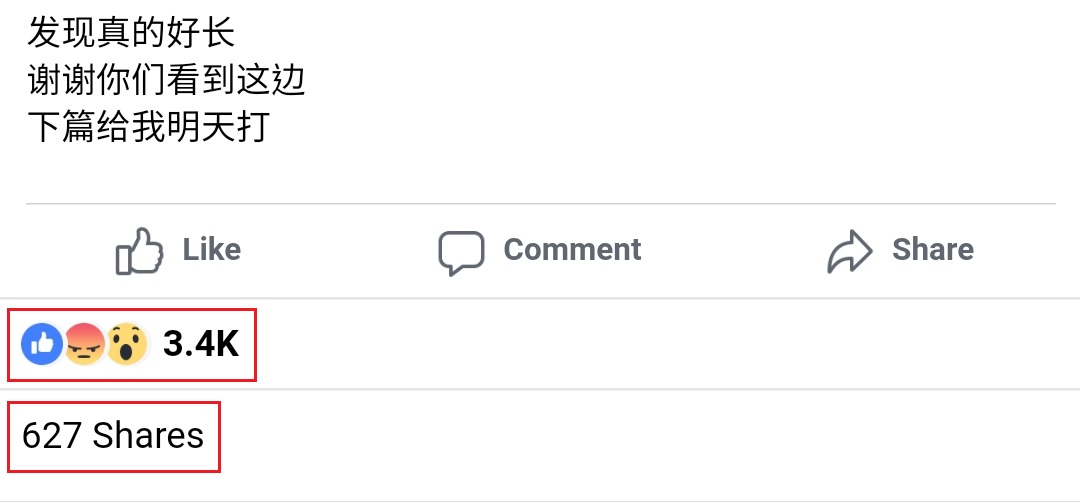Click the number 627 in share count
Screen dimensions: 1080x502
pyautogui.click(x=51, y=436)
